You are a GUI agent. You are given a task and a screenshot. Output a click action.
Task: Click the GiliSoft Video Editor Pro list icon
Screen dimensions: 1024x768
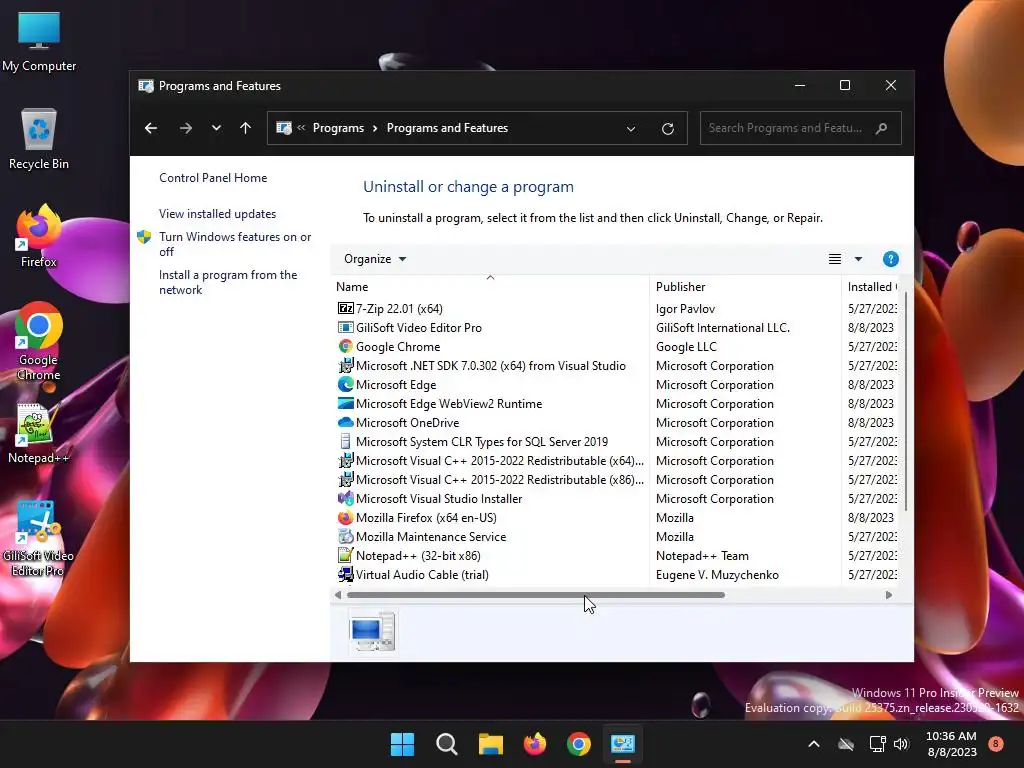click(345, 327)
